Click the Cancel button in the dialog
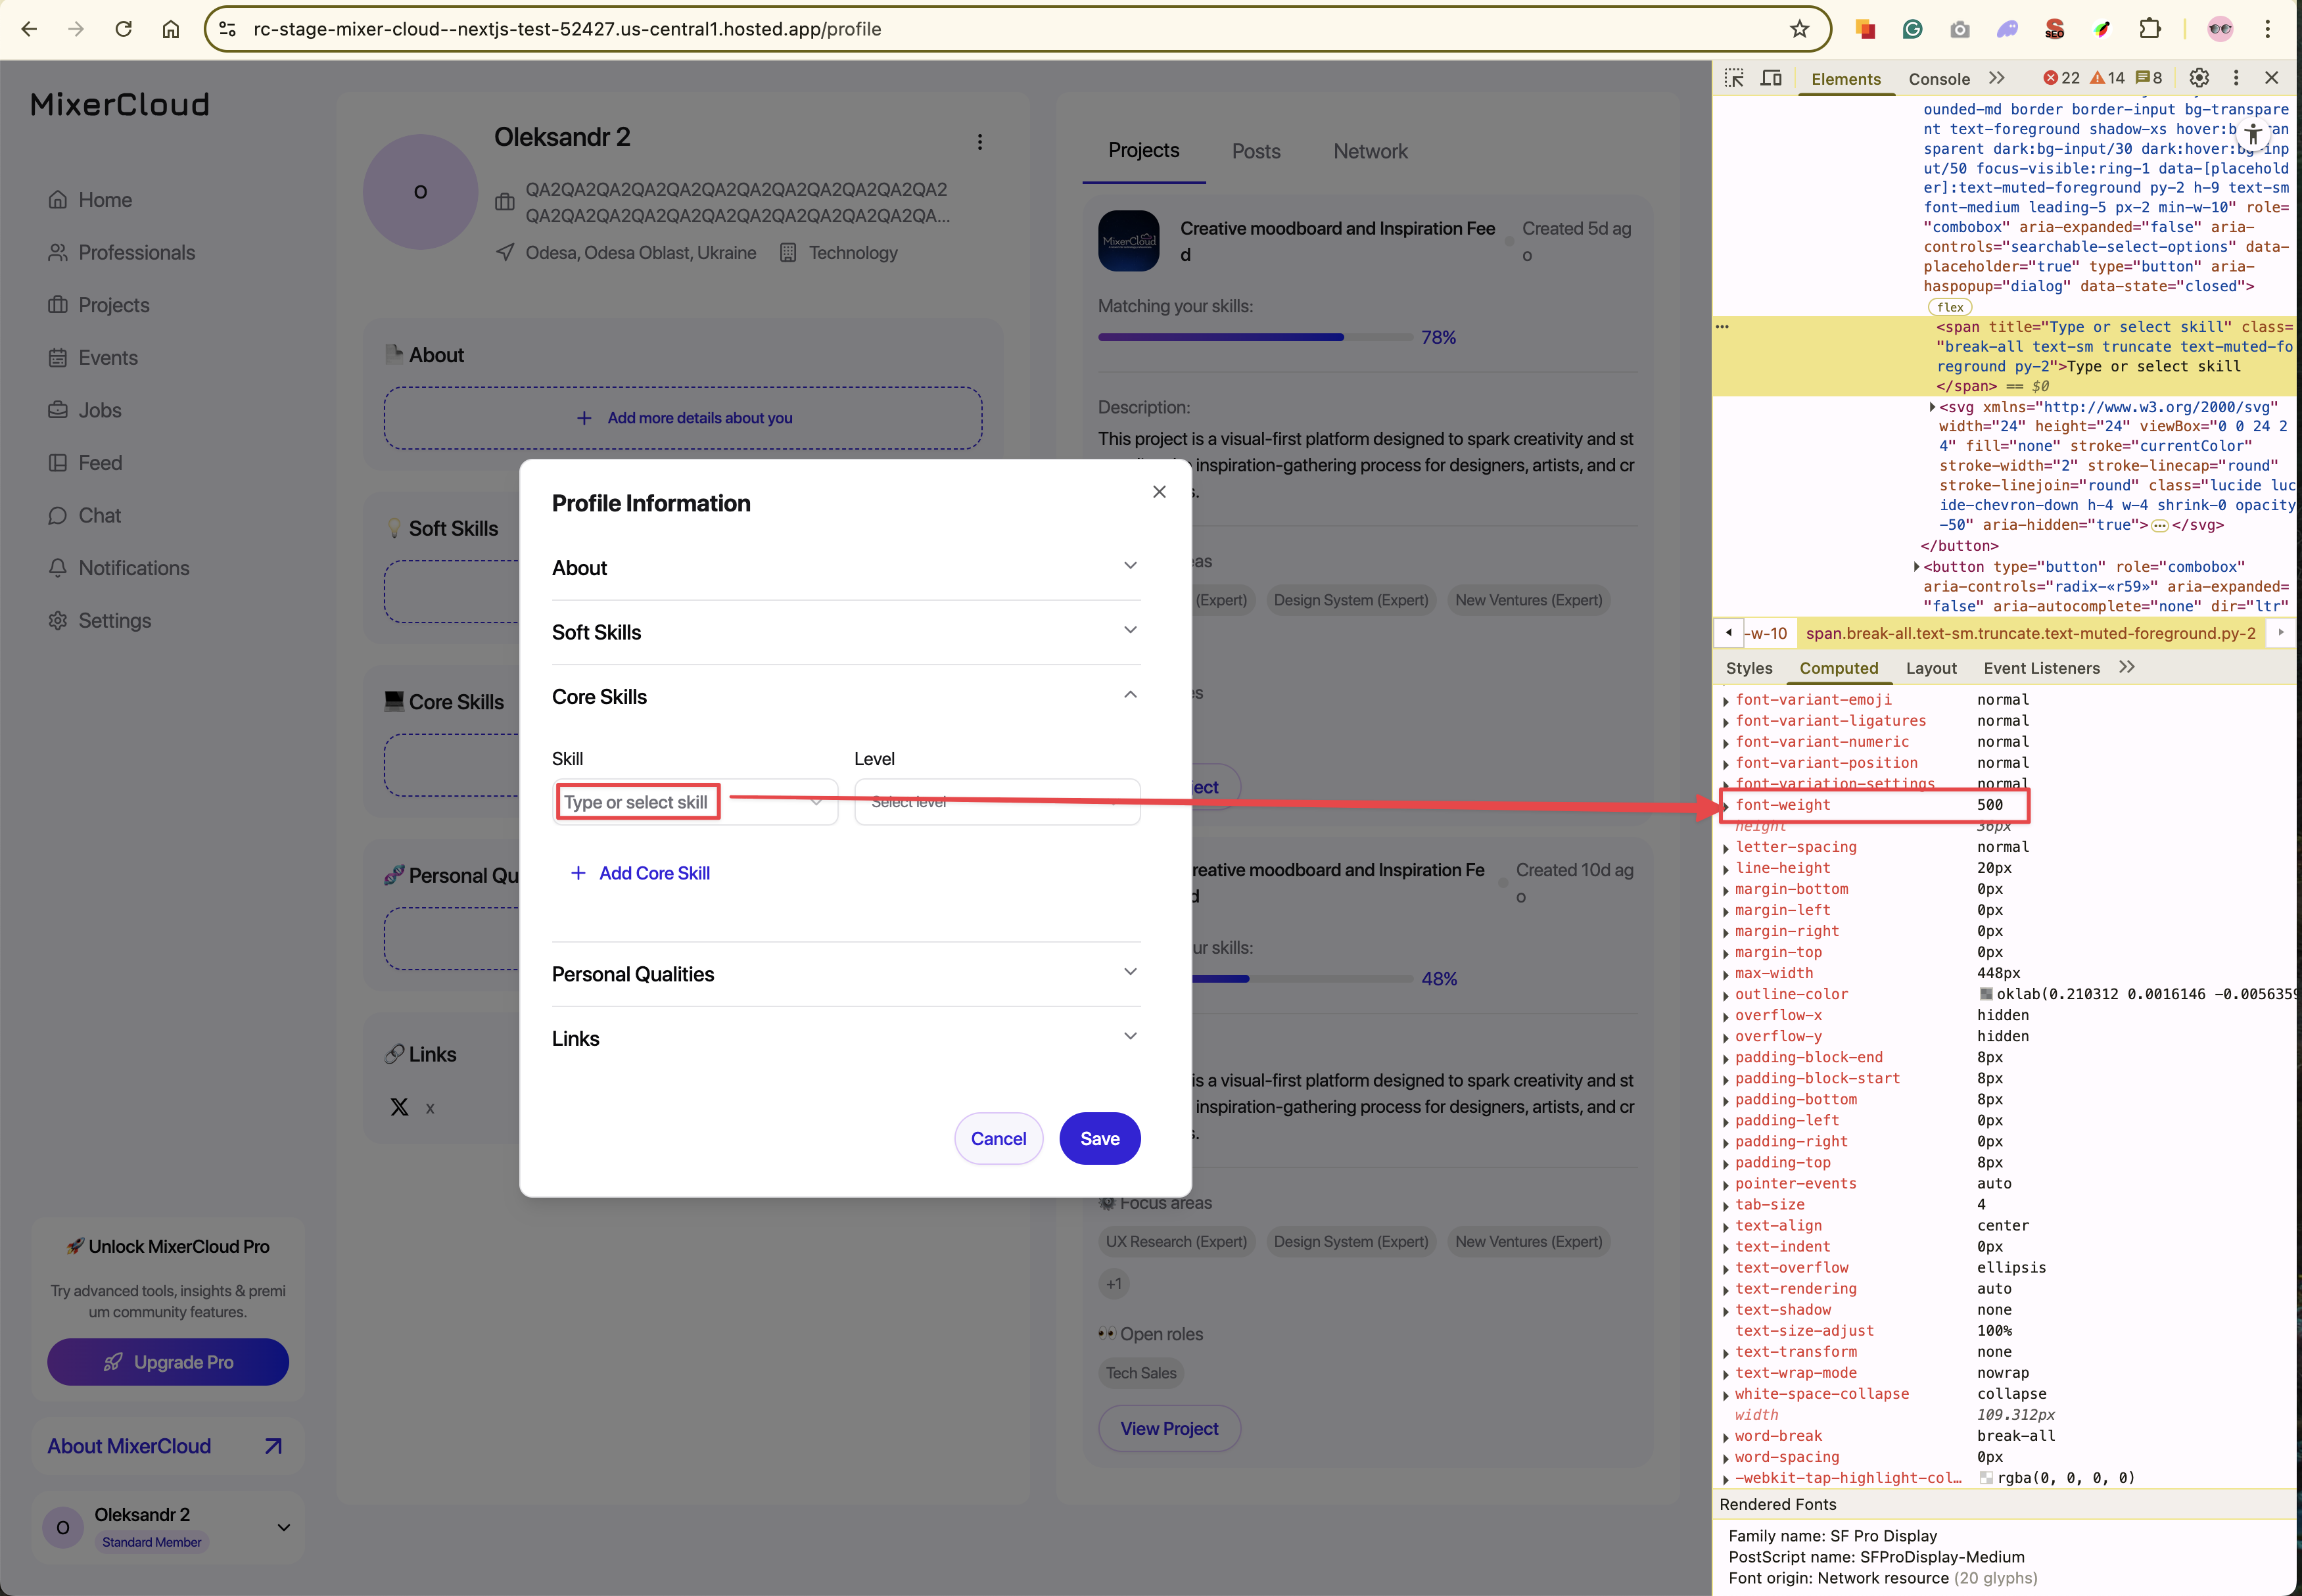The height and width of the screenshot is (1596, 2302). [998, 1138]
